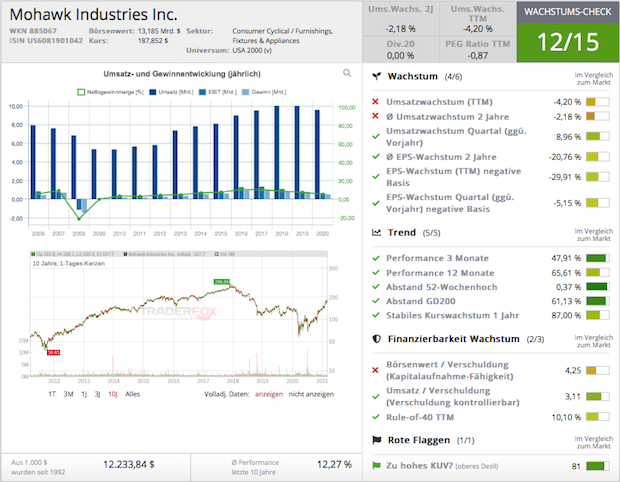
Task: Toggle Nettogewinnmarge legend entry
Action: pyautogui.click(x=110, y=92)
